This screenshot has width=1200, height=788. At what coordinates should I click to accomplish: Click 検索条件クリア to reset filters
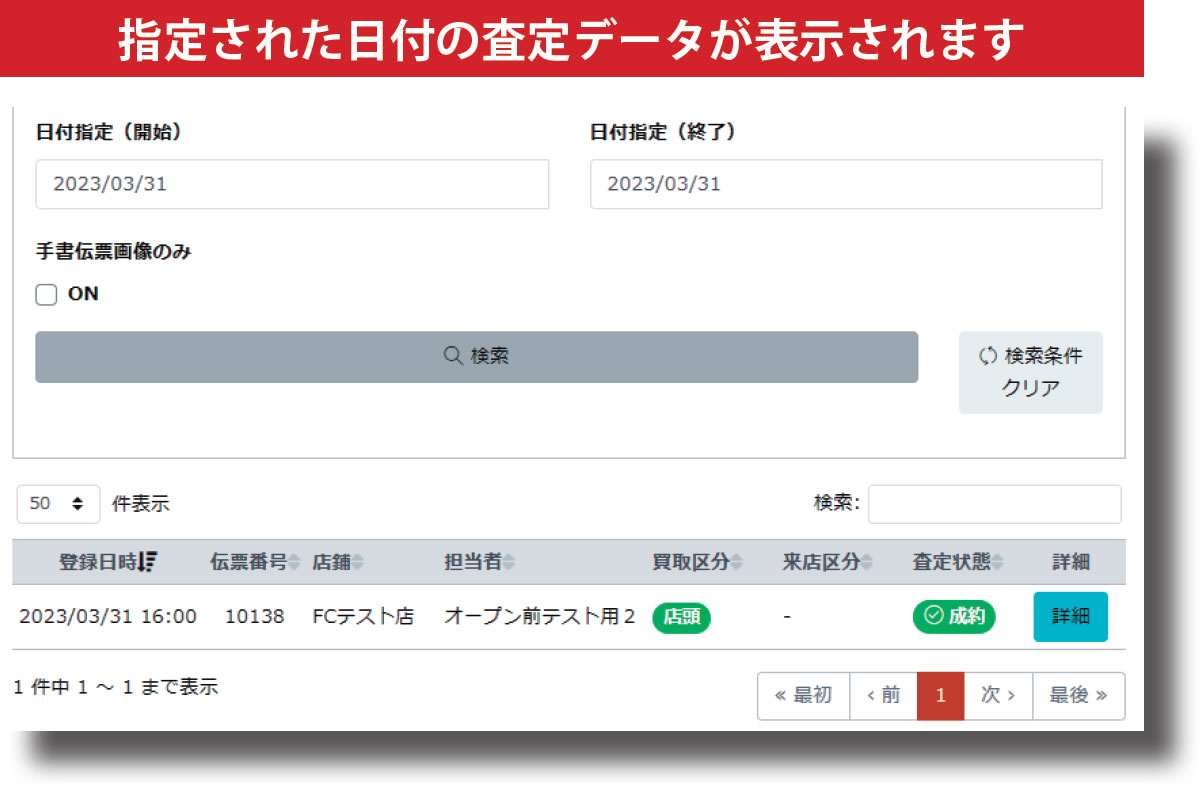pyautogui.click(x=1030, y=372)
